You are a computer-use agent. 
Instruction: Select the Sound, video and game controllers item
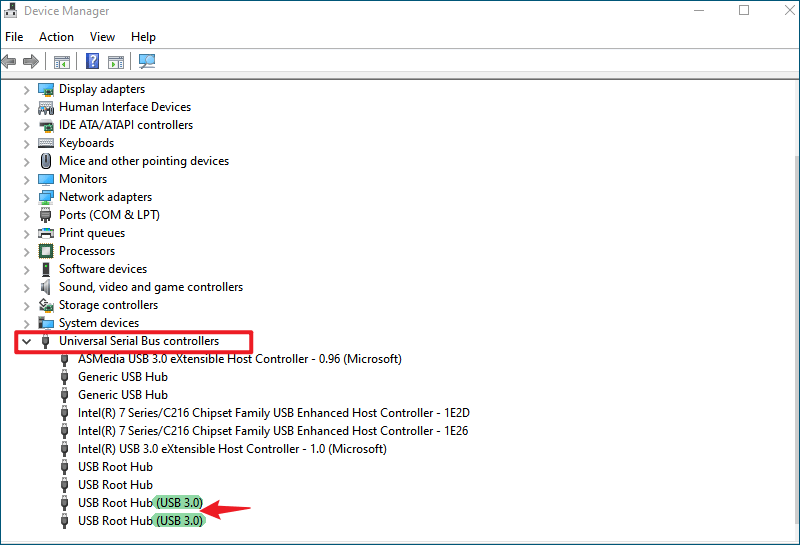click(151, 287)
